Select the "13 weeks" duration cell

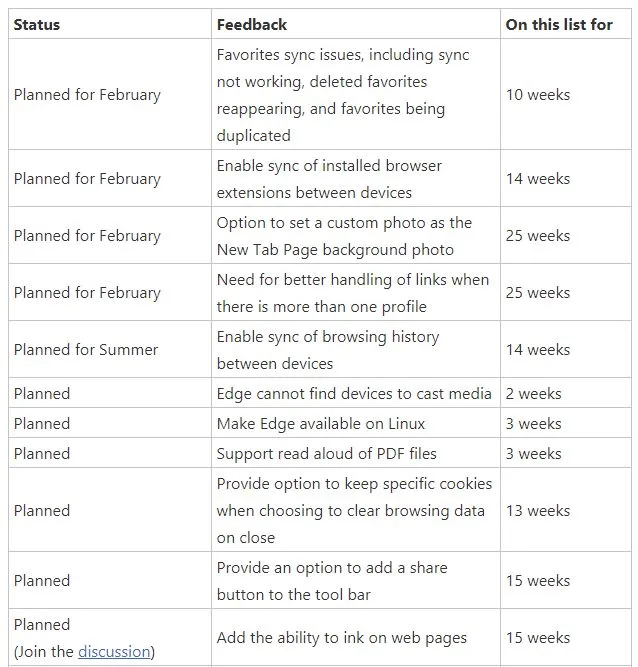point(538,511)
